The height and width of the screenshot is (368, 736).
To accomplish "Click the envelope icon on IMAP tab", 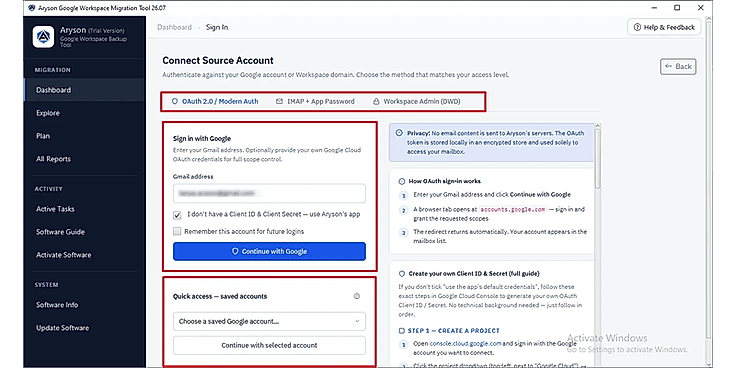I will pyautogui.click(x=279, y=101).
